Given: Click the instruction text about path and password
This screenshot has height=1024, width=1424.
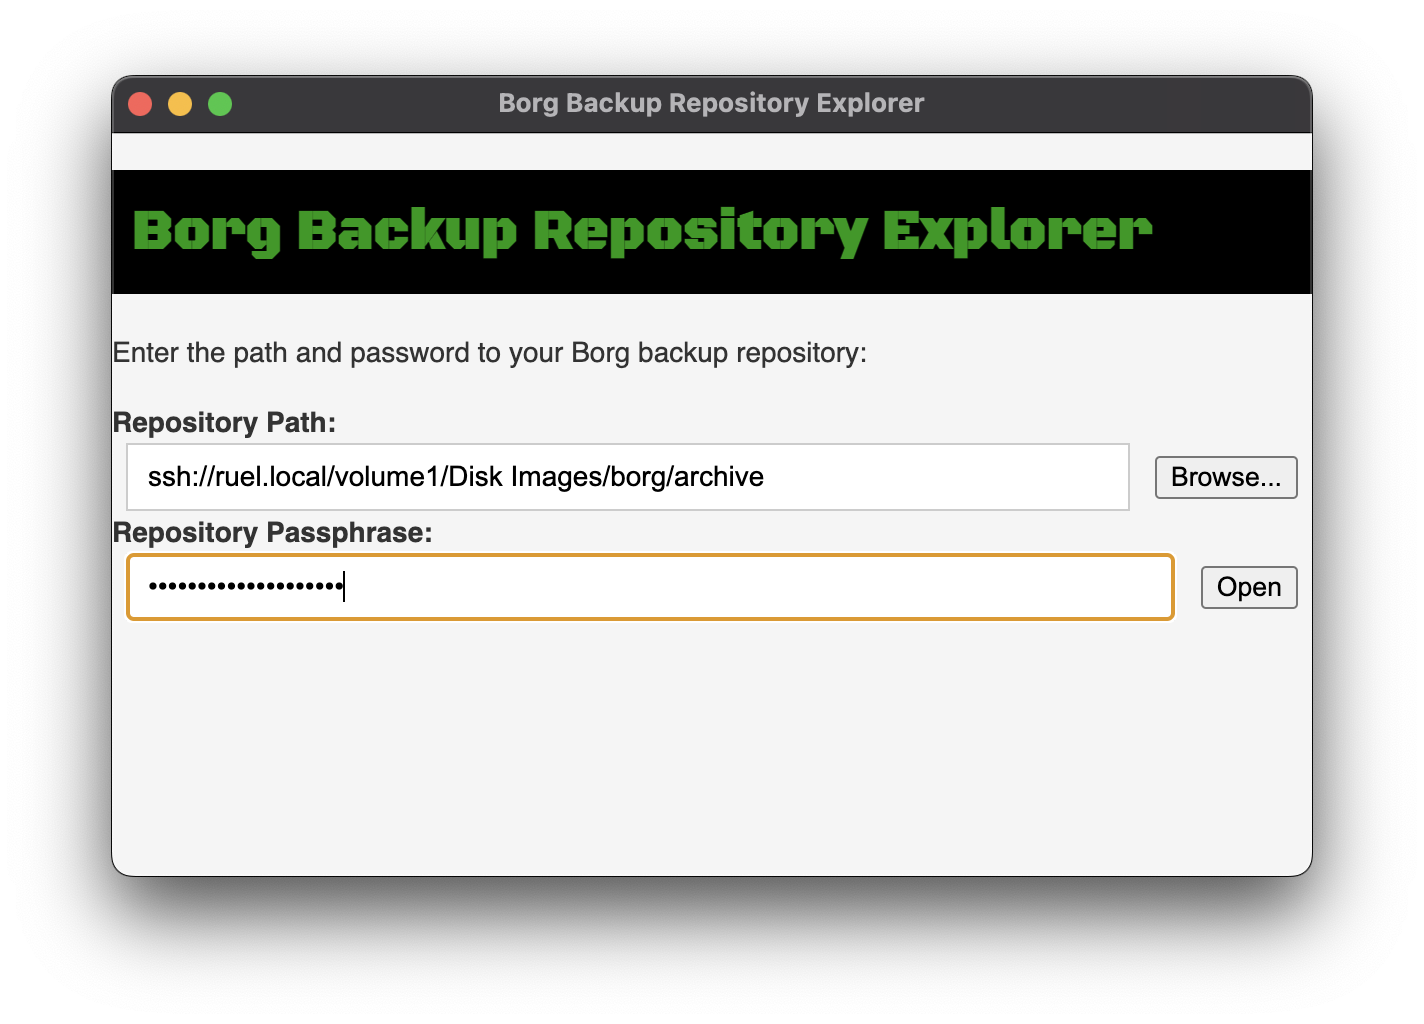Looking at the screenshot, I should point(489,353).
